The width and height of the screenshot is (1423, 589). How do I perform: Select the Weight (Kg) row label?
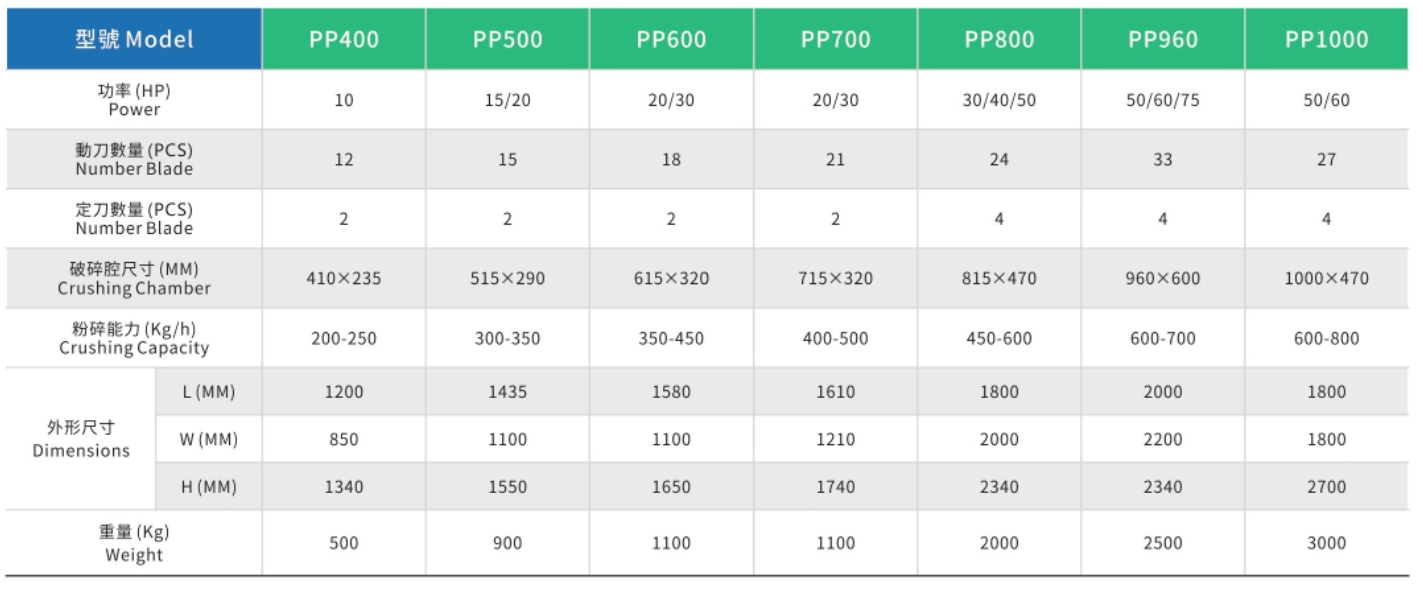tap(134, 543)
